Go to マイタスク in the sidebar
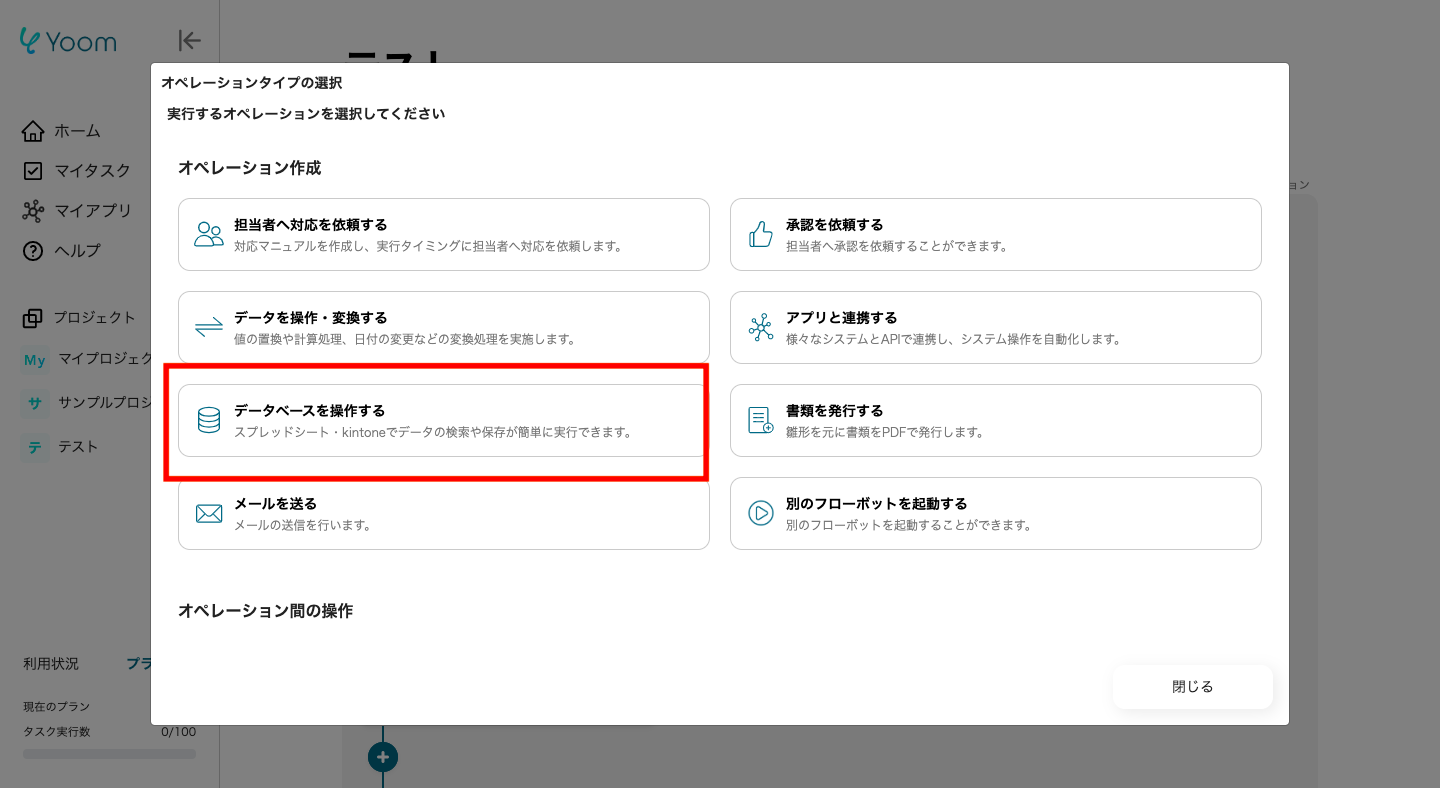This screenshot has width=1440, height=788. pyautogui.click(x=91, y=171)
